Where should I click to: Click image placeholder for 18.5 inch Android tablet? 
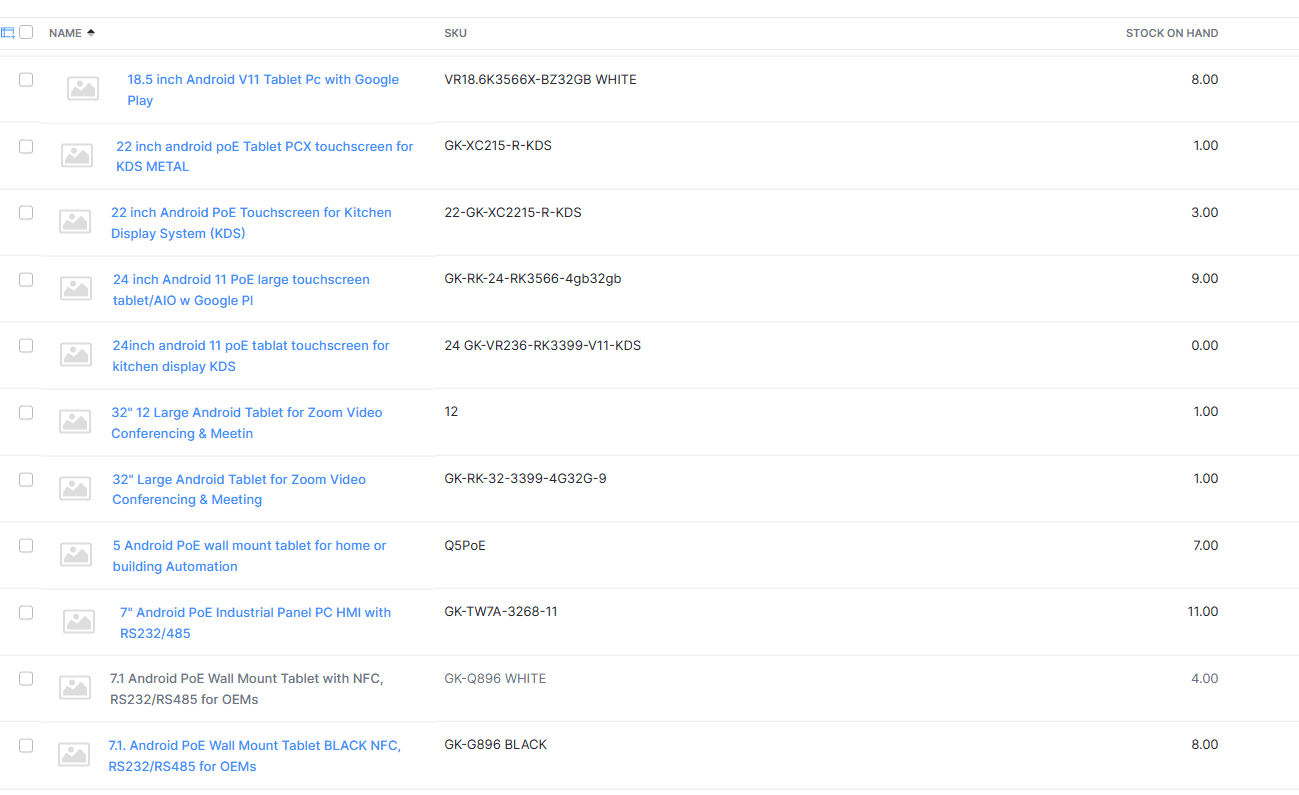(x=83, y=88)
